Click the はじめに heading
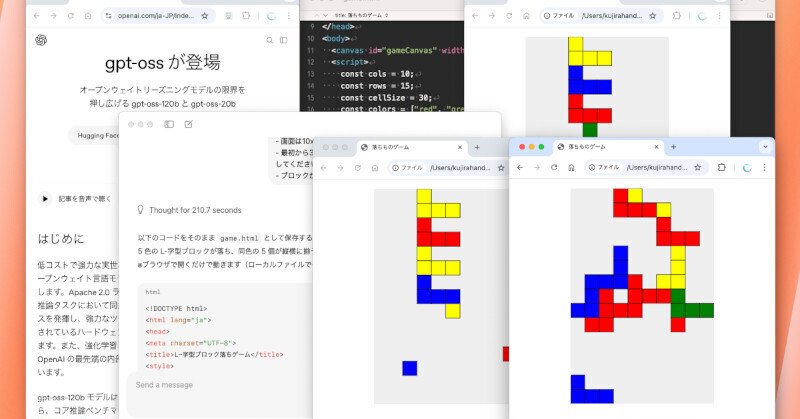This screenshot has height=419, width=800. [60, 238]
